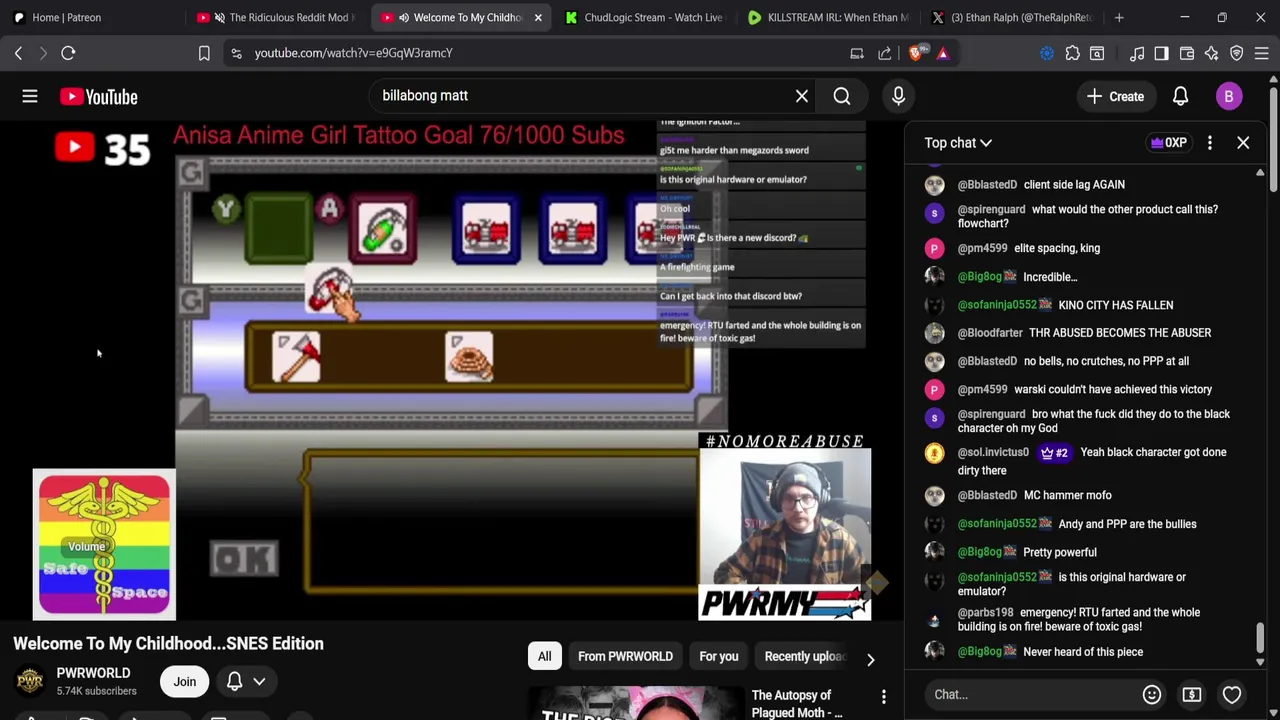1280x720 pixels.
Task: Expand Top chat mode dropdown
Action: coord(958,143)
